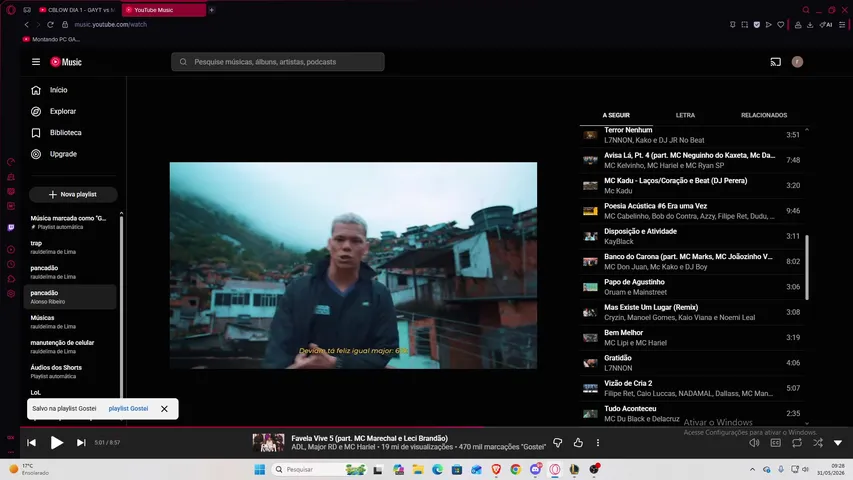Viewport: 853px width, 480px height.
Task: Dislike the current song
Action: coord(558,442)
